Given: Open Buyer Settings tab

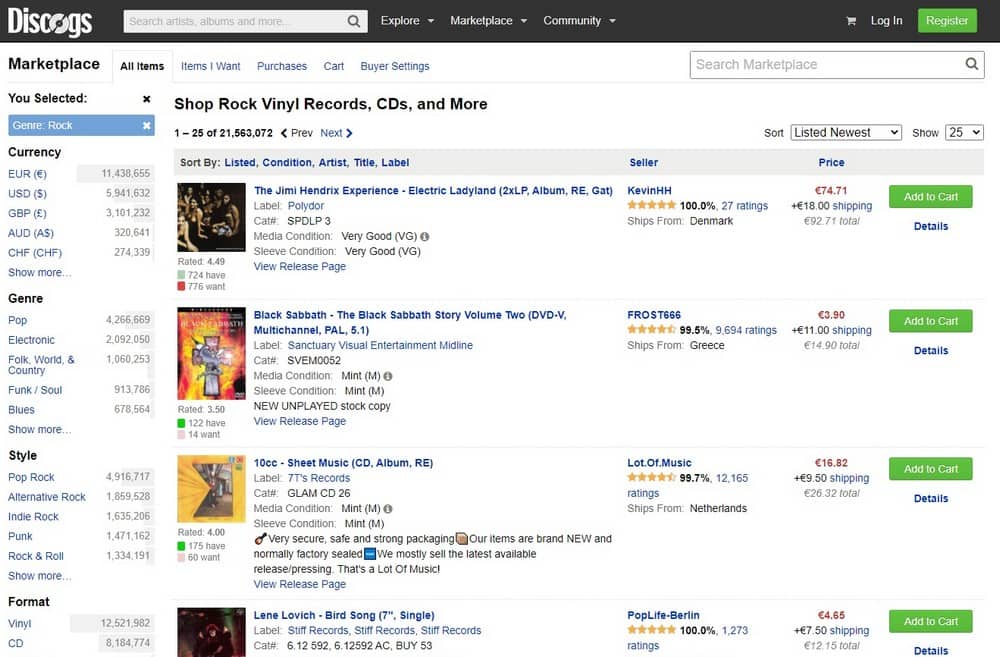Looking at the screenshot, I should pyautogui.click(x=395, y=66).
